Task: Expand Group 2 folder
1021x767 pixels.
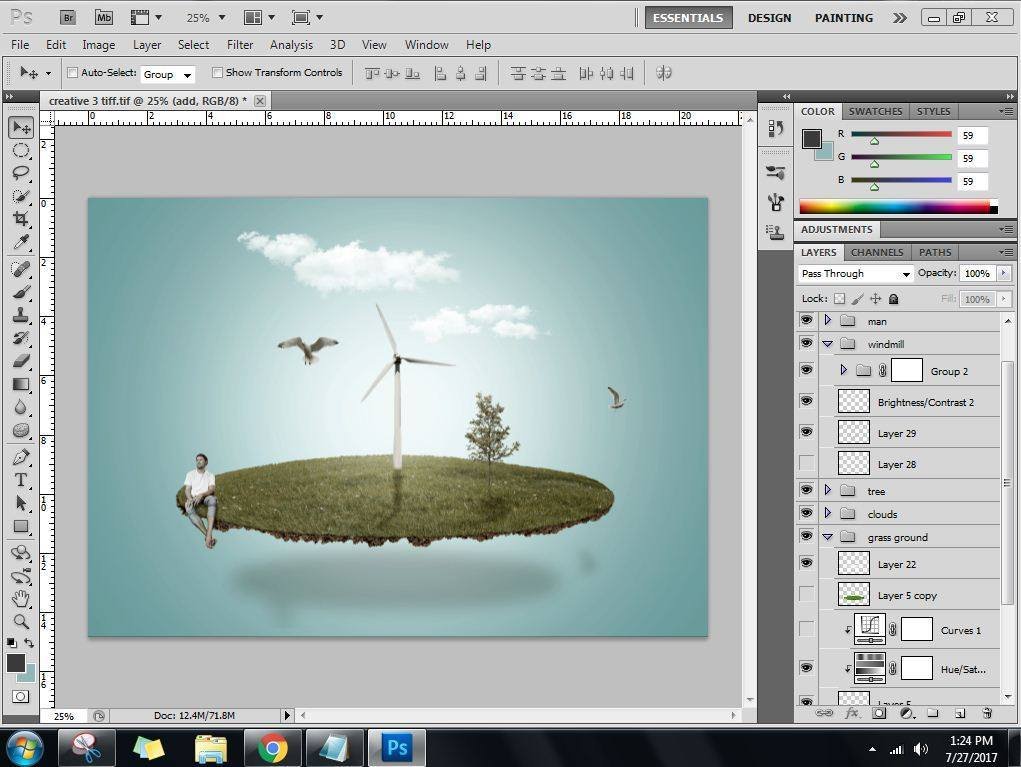Action: click(843, 370)
